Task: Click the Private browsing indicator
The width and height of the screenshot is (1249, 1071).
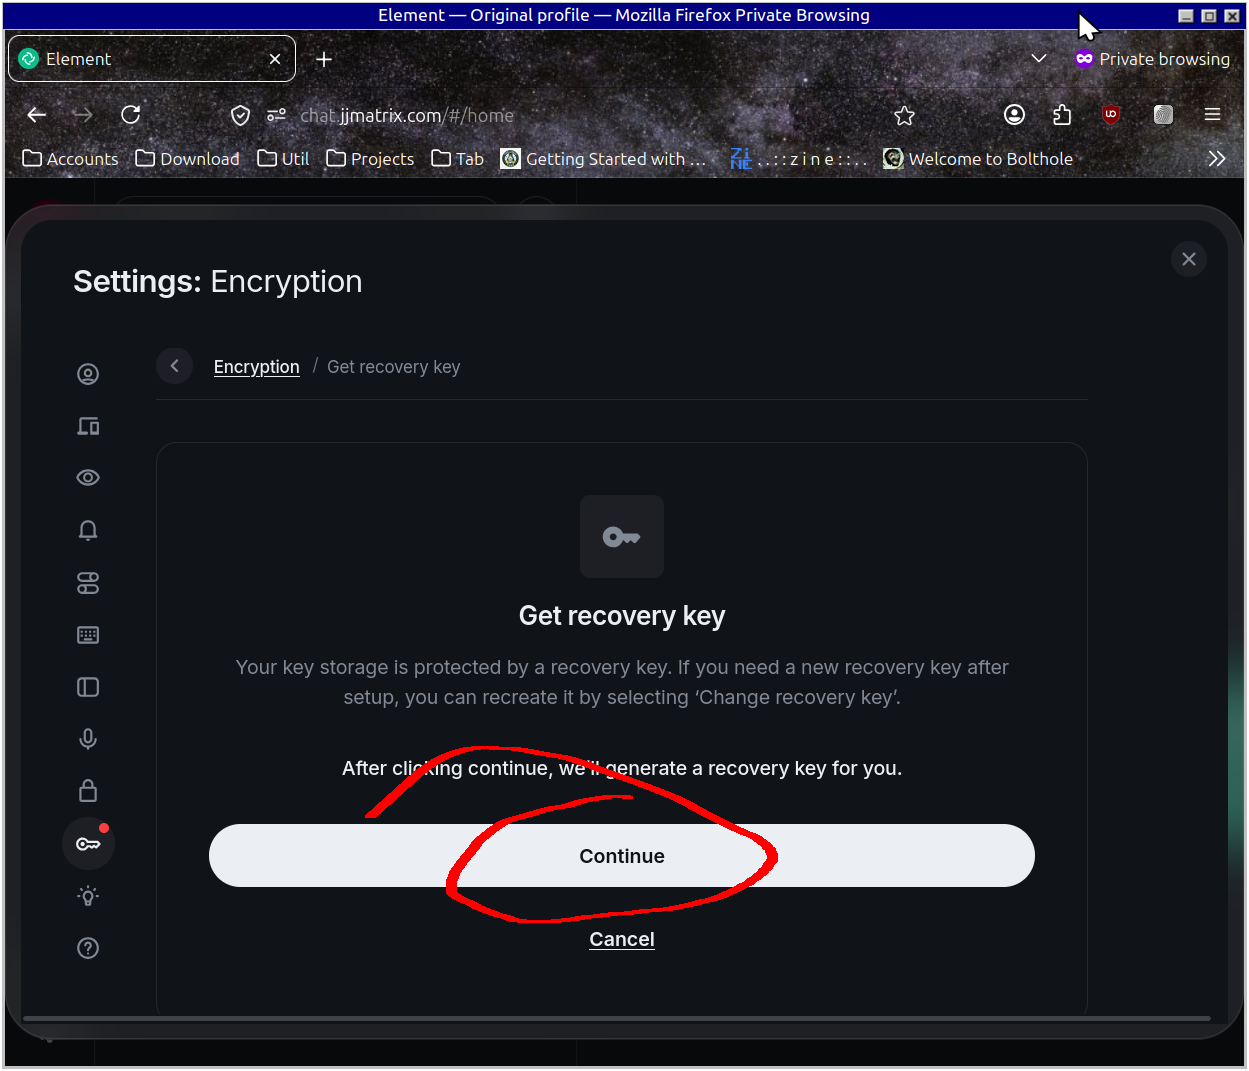Action: coord(1153,59)
